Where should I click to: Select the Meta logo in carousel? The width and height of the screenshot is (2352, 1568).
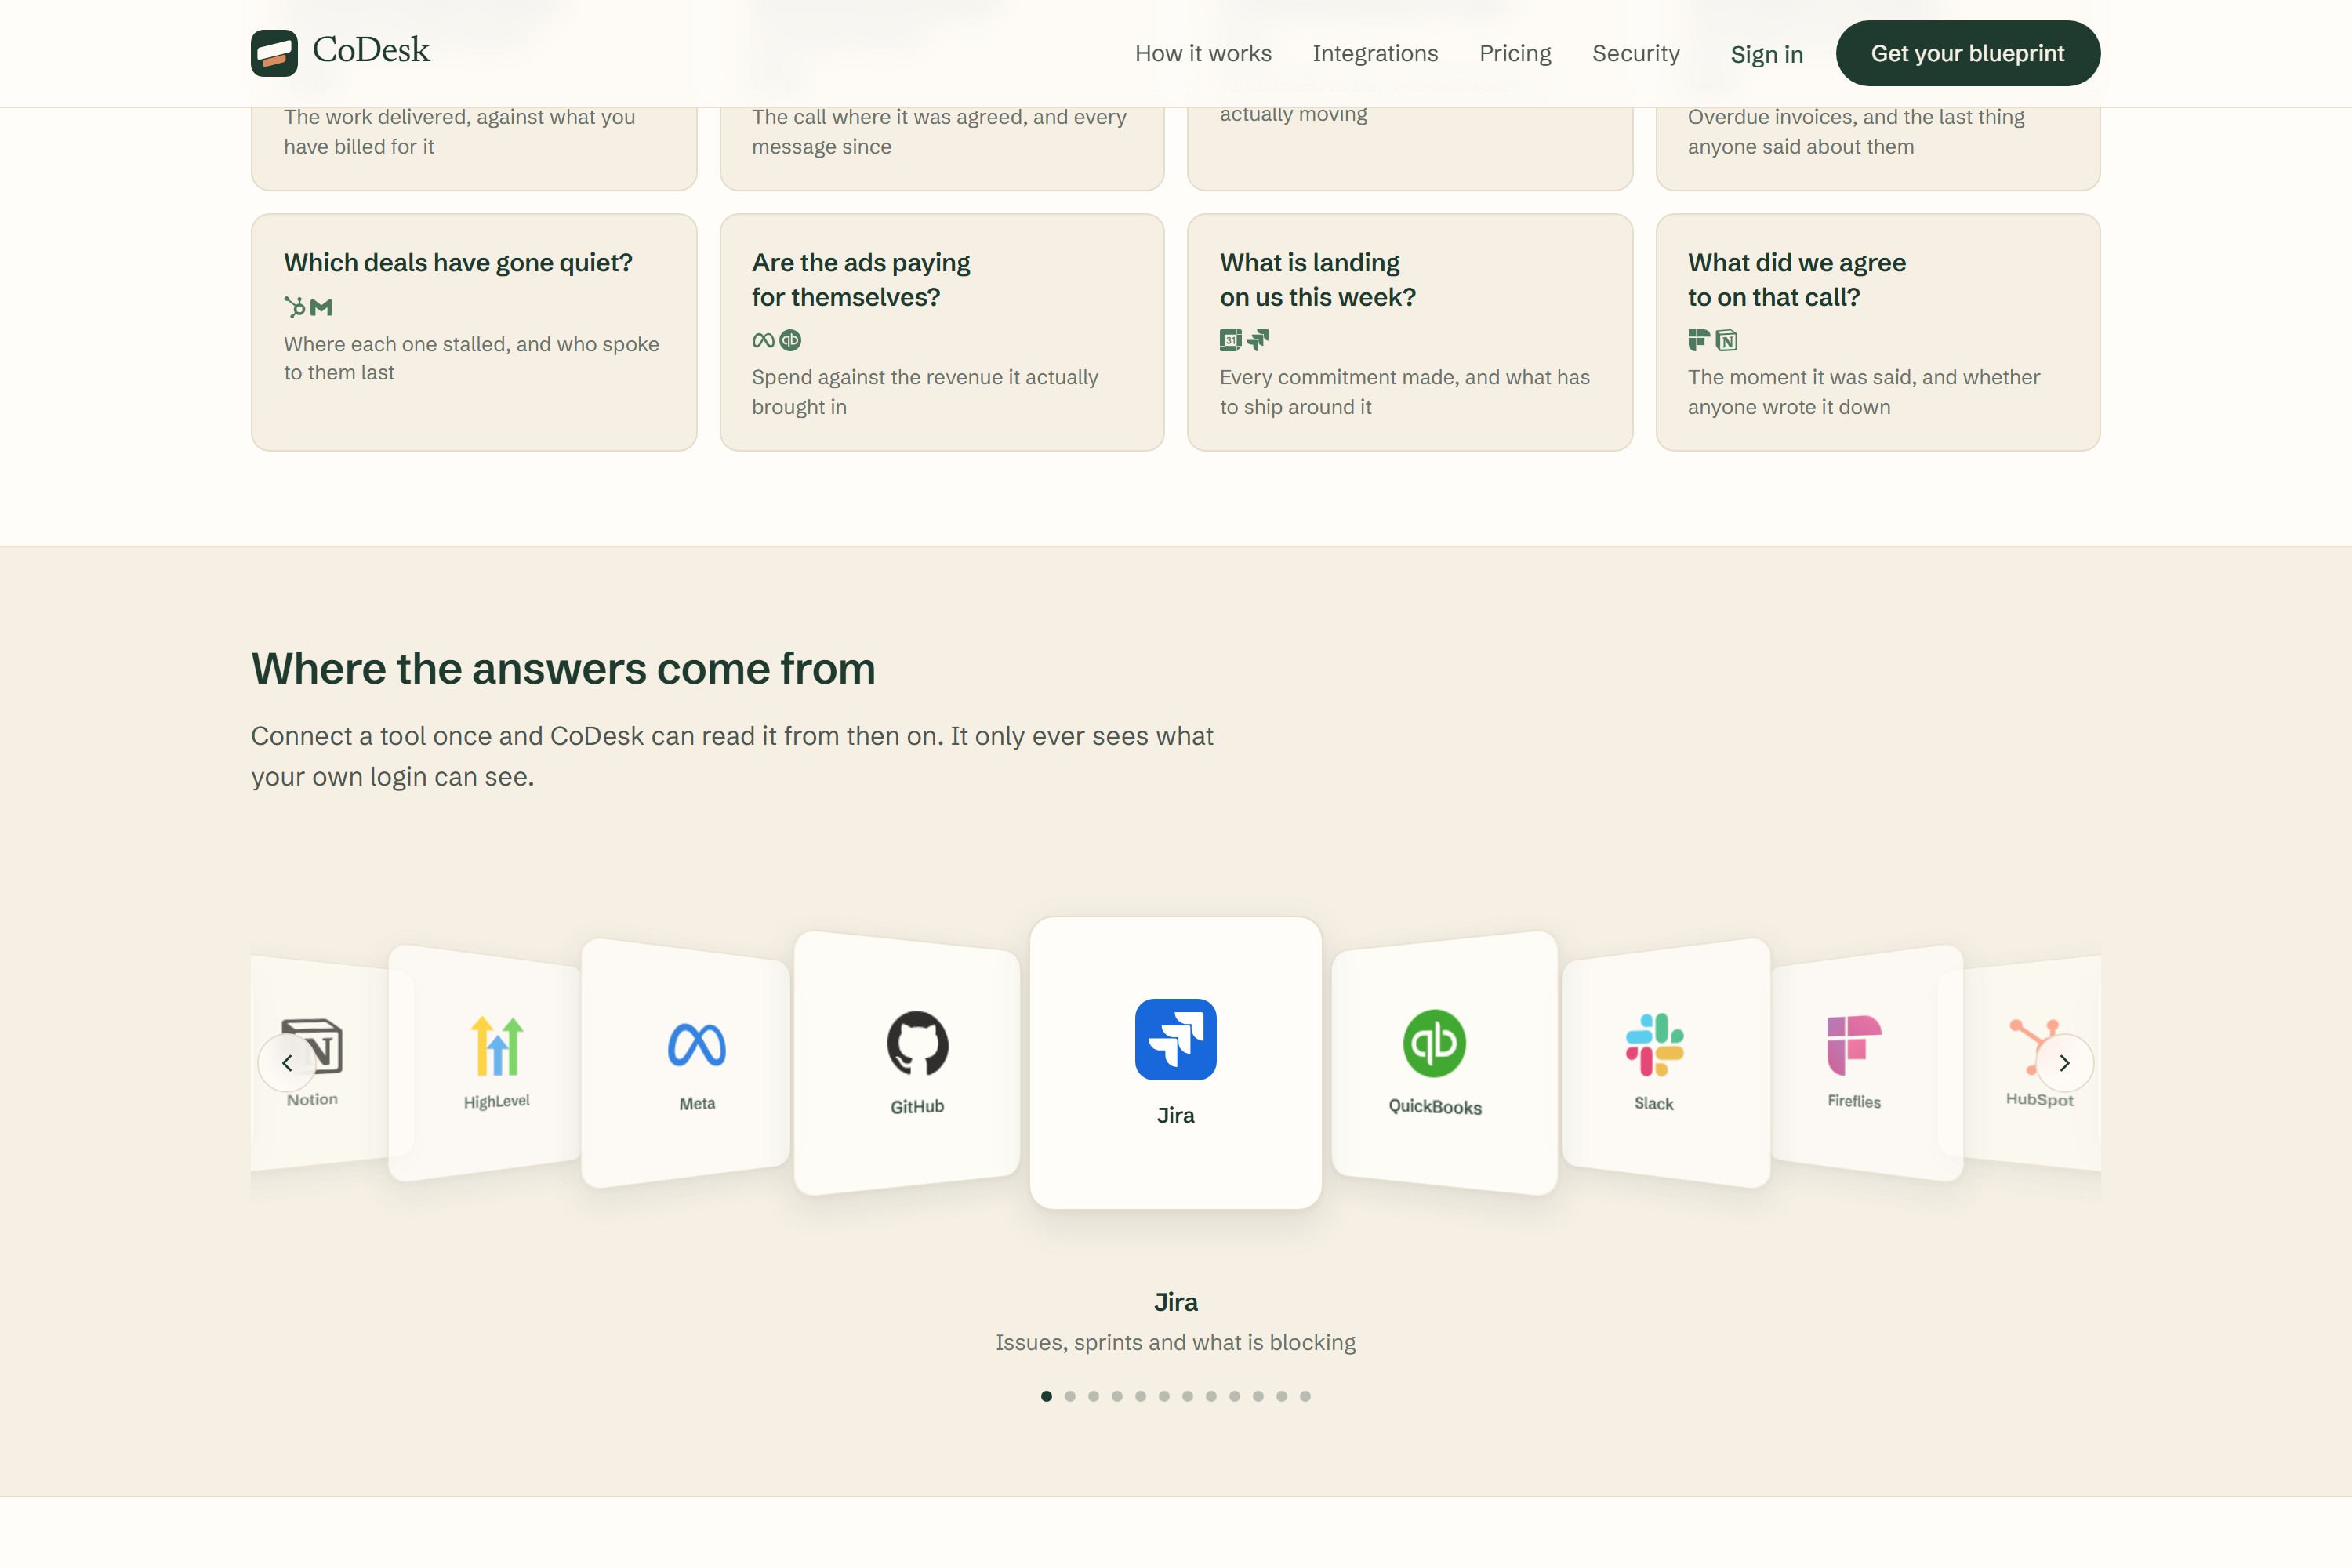point(697,1045)
